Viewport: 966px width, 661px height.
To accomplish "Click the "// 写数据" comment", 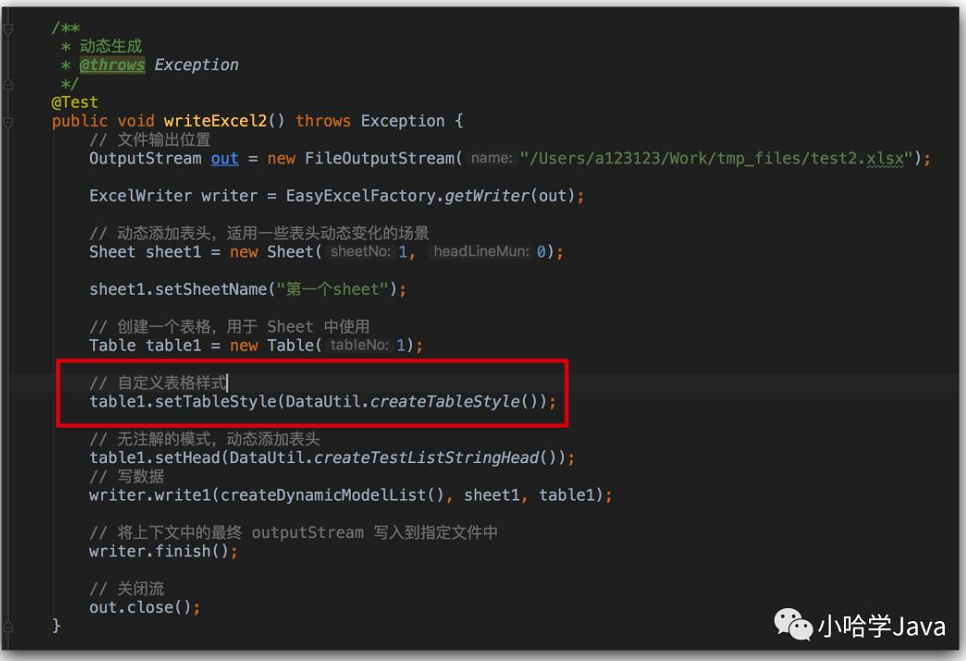I will pyautogui.click(x=127, y=476).
